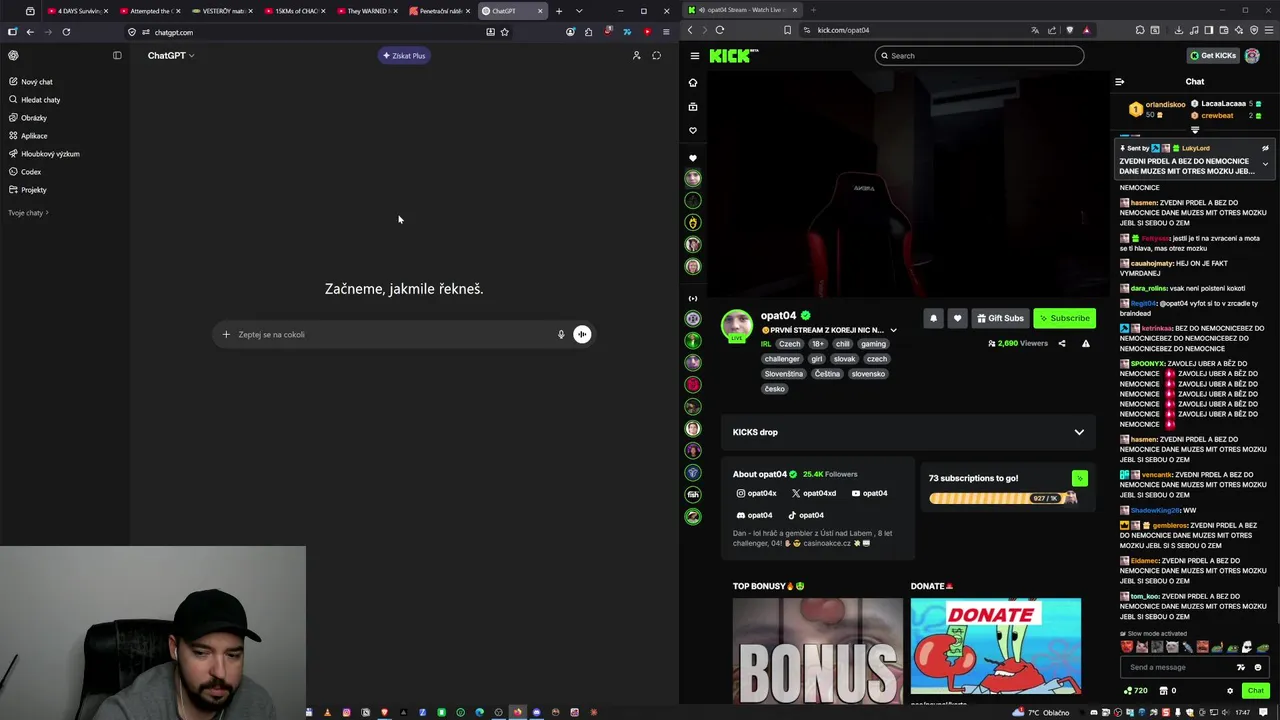Screen dimensions: 1280x720
Task: Collapse the ChatGPT sidebar with panel icon
Action: click(117, 56)
